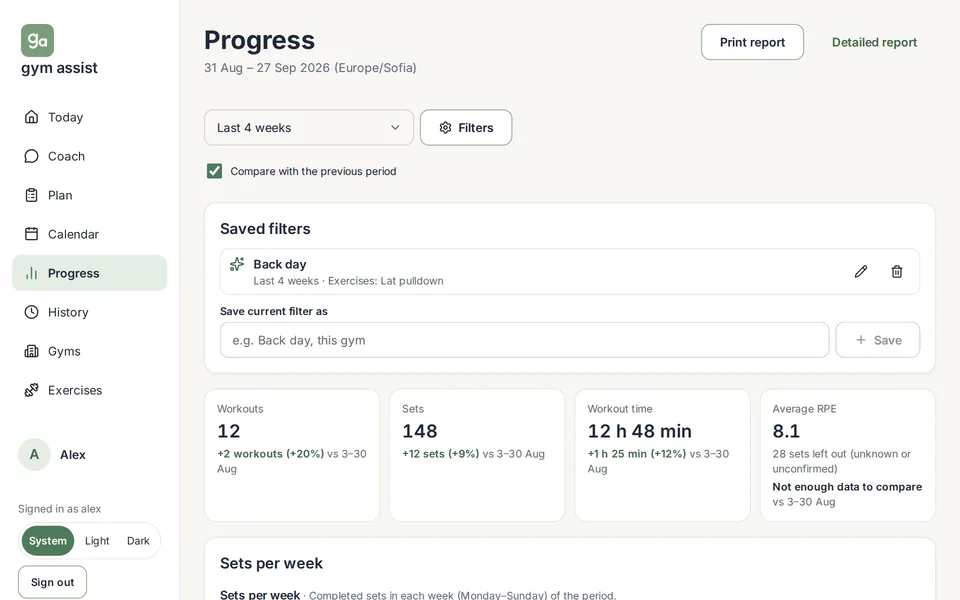Click the Signed in as alex text
Screen dimensions: 960x600
pos(59,509)
